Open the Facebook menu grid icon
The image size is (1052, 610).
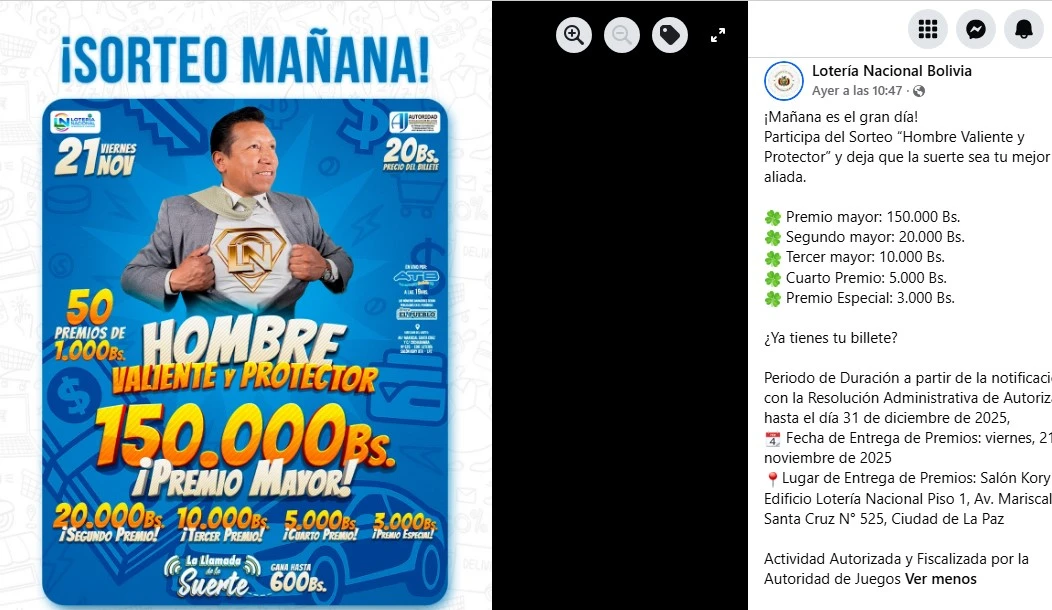[928, 29]
